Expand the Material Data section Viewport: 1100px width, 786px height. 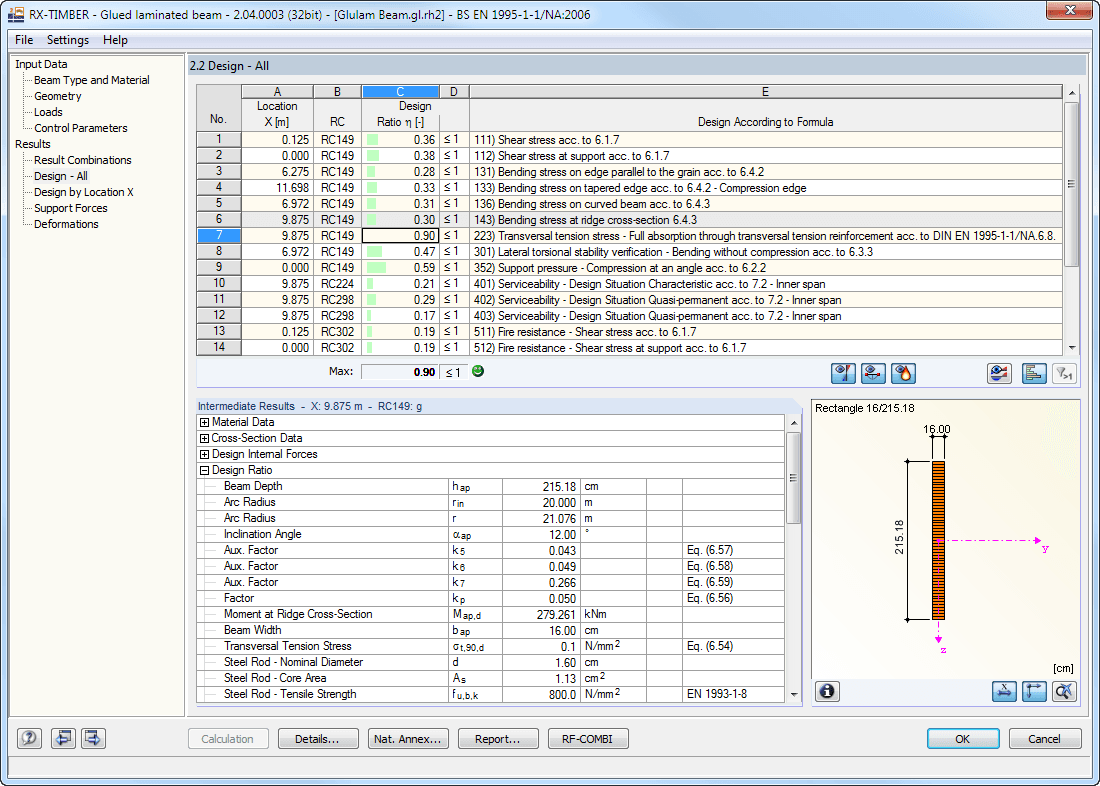(206, 422)
